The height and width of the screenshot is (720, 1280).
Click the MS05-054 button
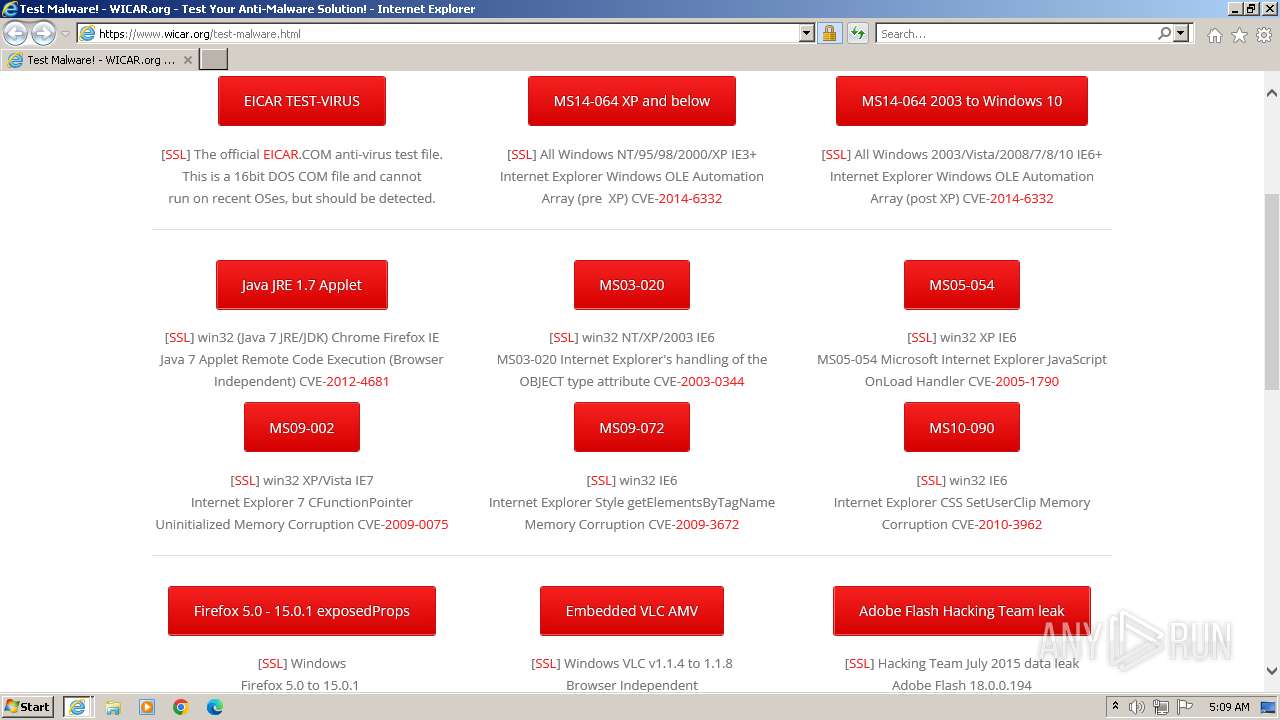coord(962,285)
